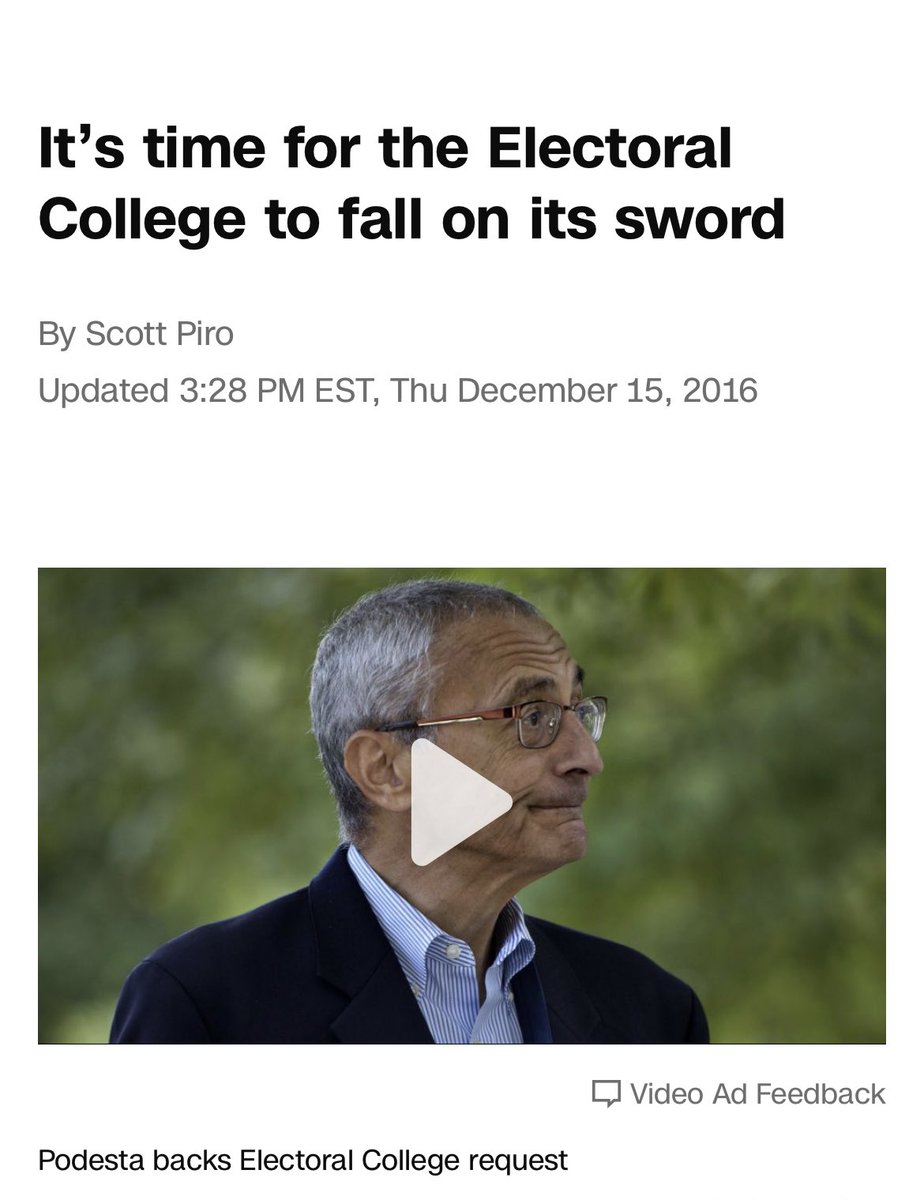
Task: Open the Video Ad Feedback link
Action: [x=738, y=1094]
